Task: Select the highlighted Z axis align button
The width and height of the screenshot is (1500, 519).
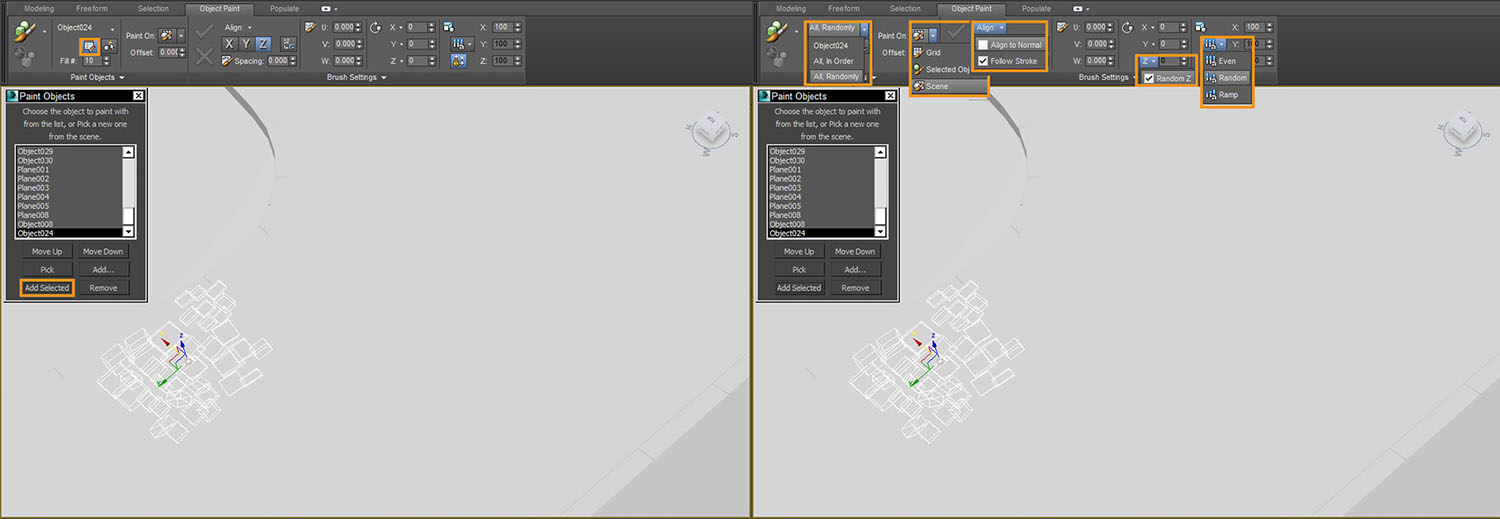Action: point(263,44)
